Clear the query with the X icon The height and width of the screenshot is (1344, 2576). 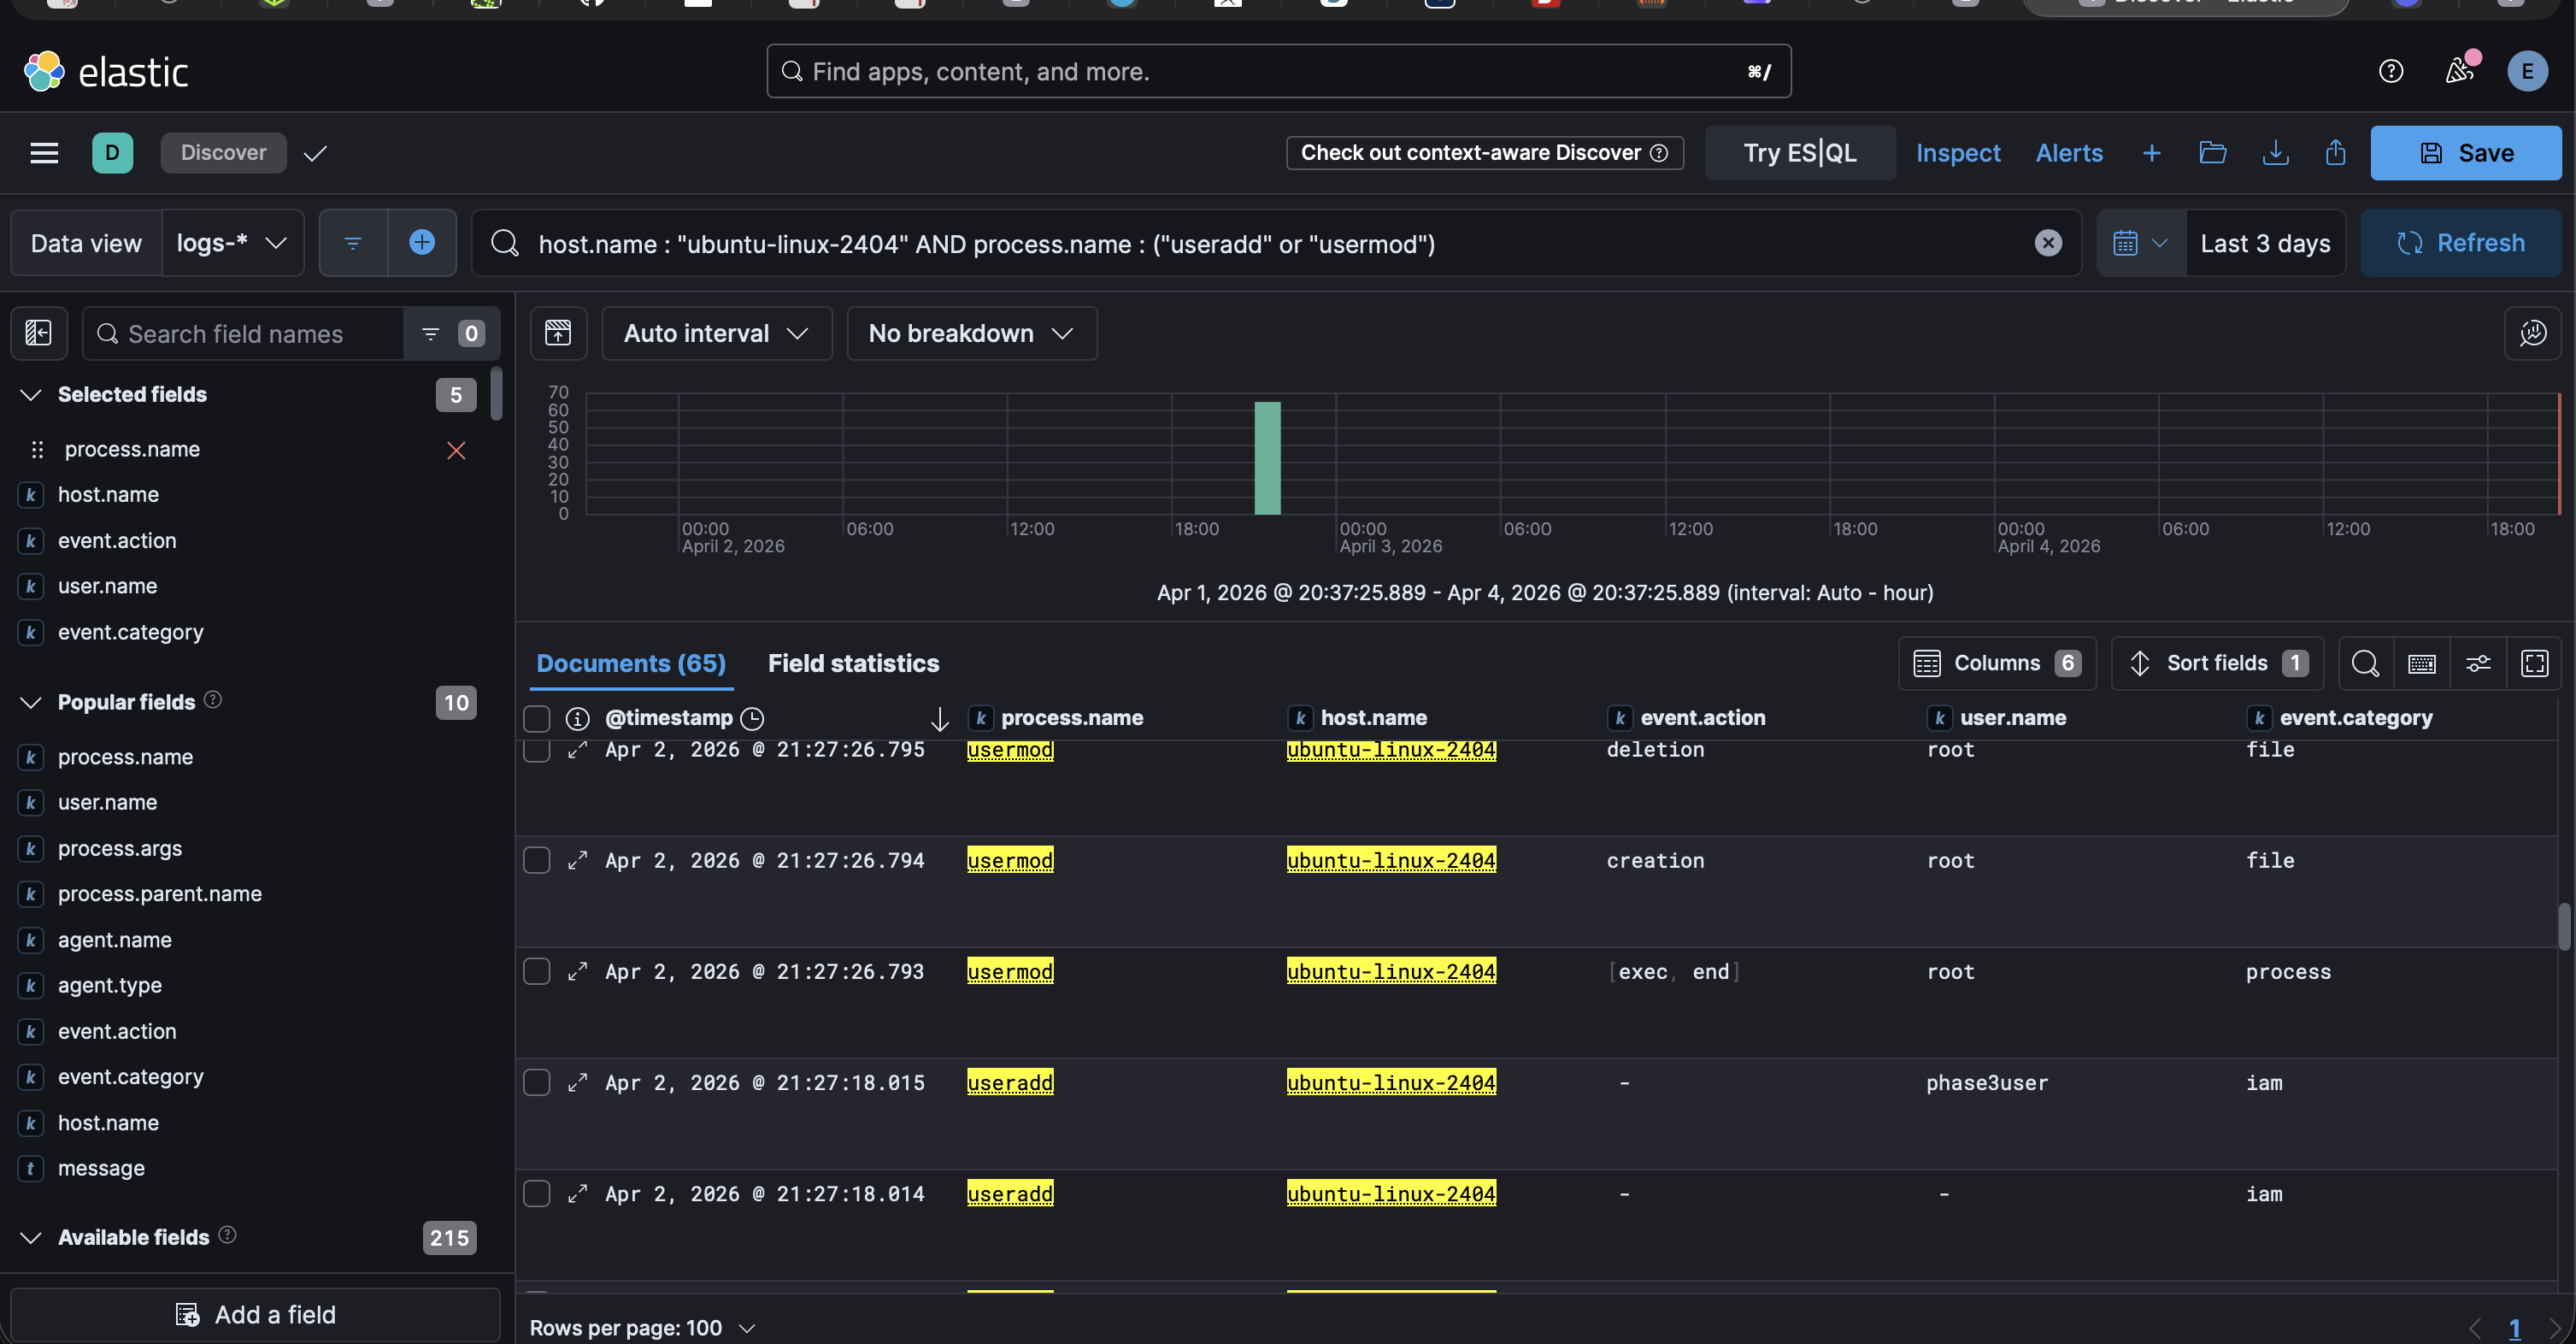(2047, 243)
